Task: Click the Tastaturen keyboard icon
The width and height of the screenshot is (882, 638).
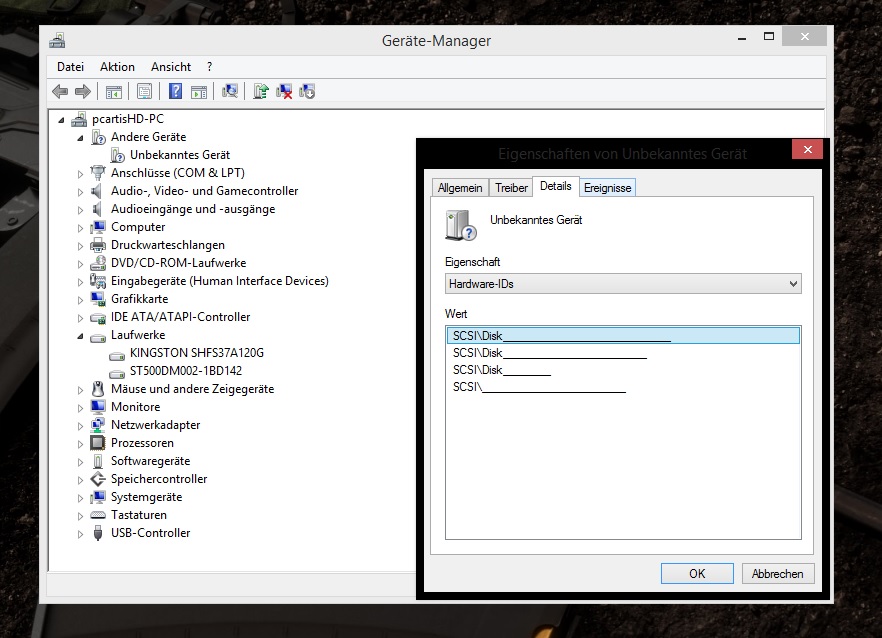Action: tap(98, 515)
